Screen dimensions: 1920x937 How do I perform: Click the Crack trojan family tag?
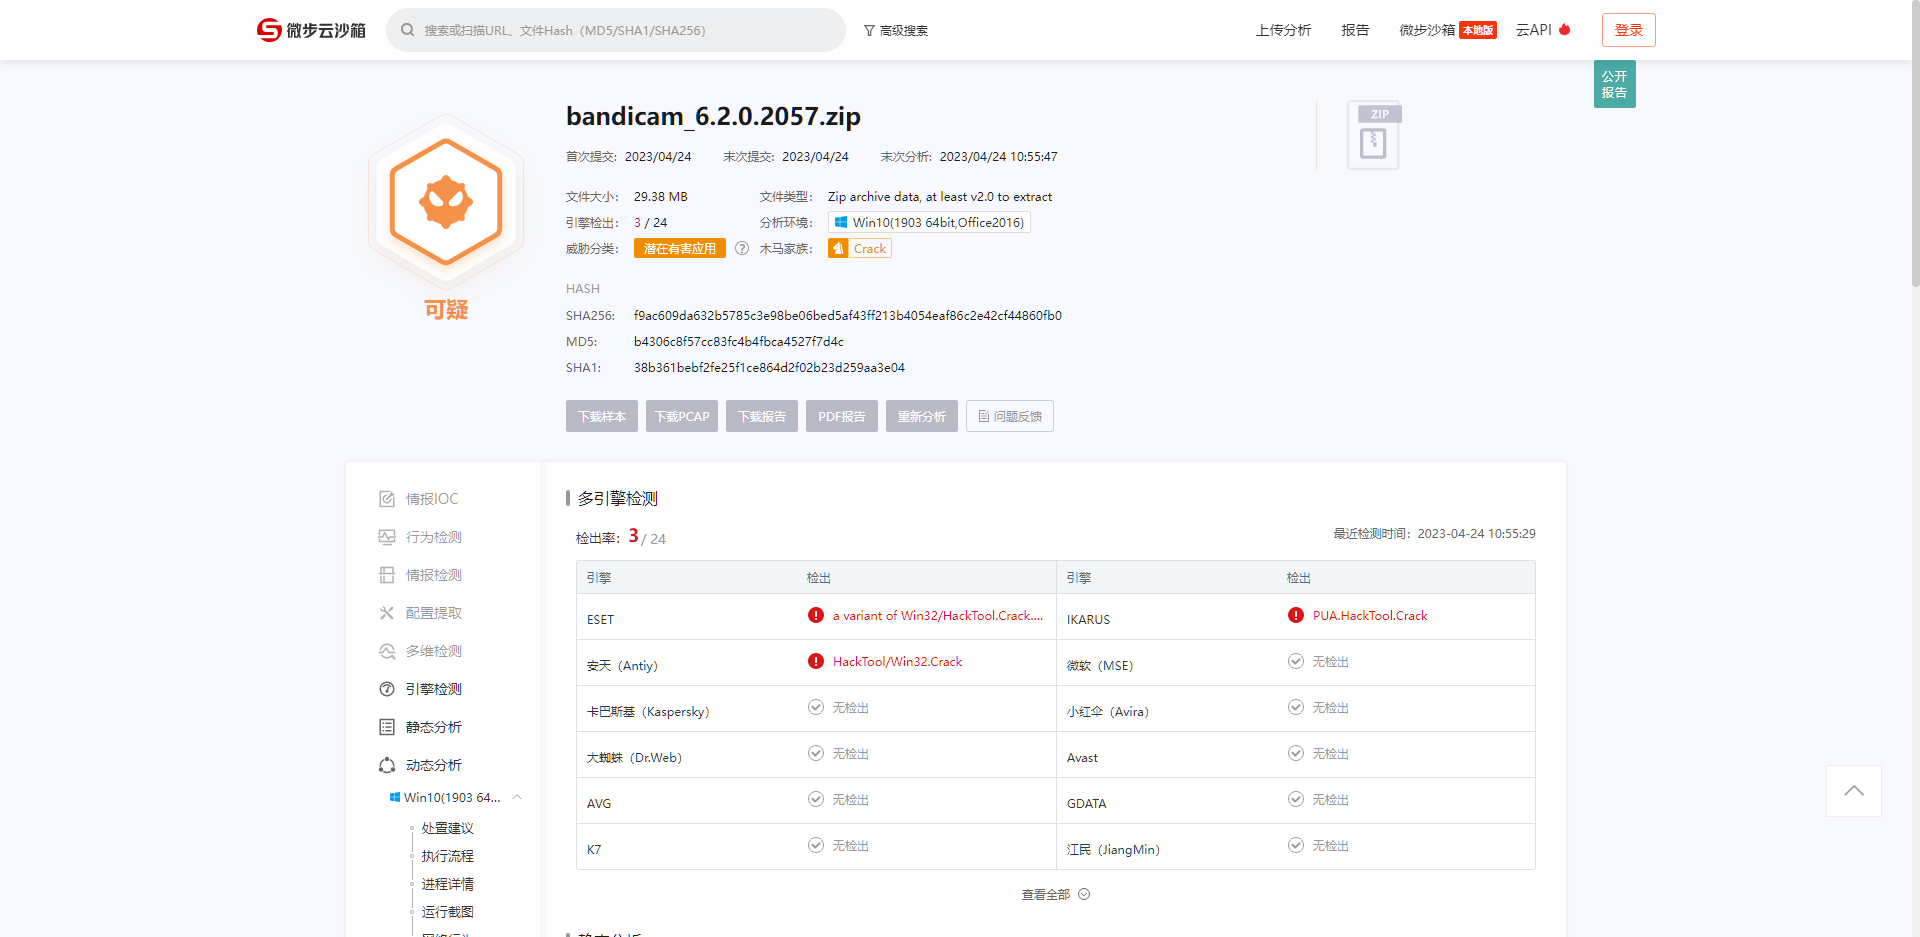click(860, 249)
